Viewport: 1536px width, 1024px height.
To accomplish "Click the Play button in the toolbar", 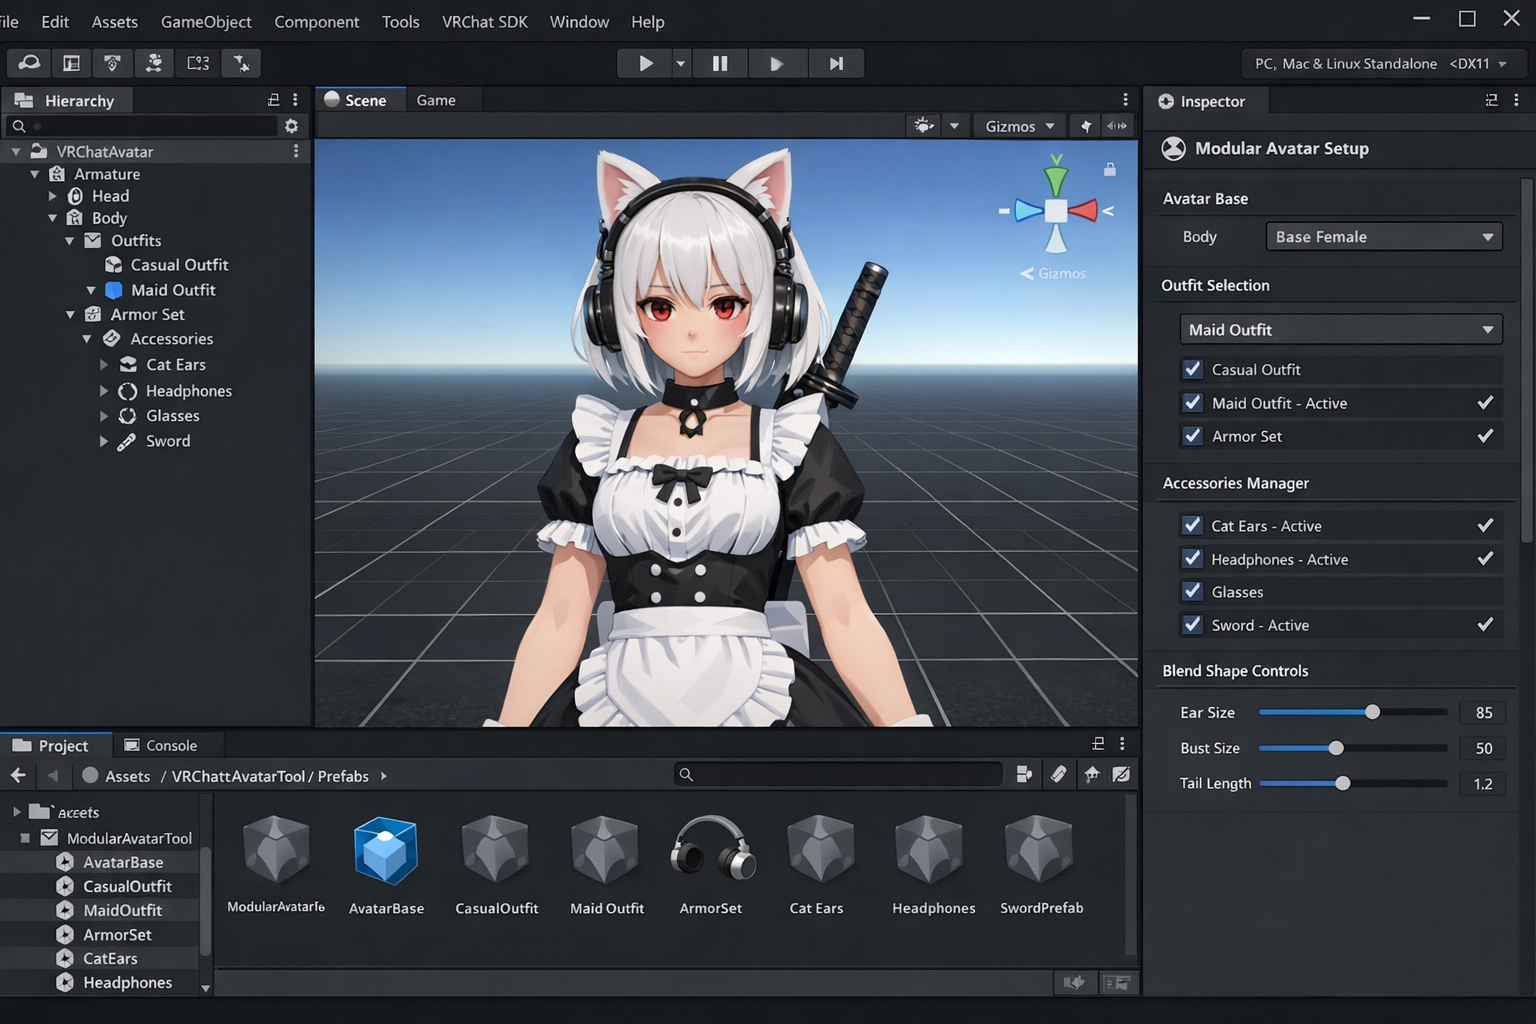I will click(x=645, y=63).
